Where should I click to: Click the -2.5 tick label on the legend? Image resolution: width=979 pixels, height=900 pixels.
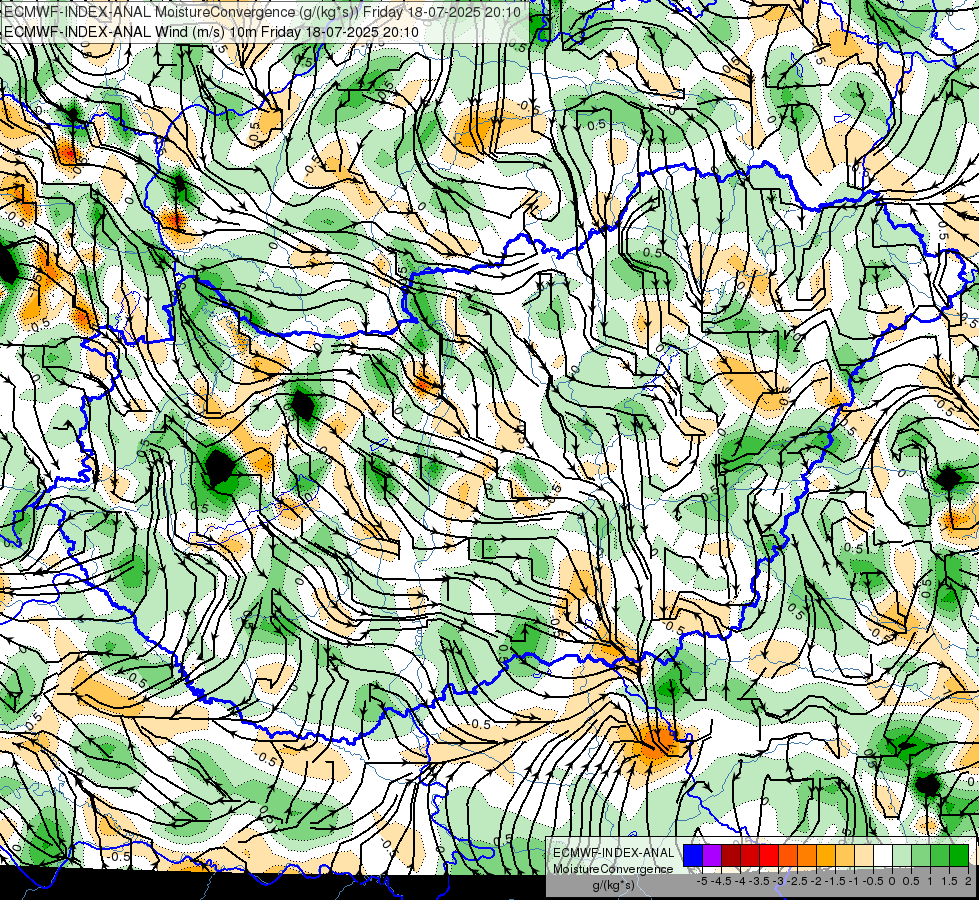[799, 881]
